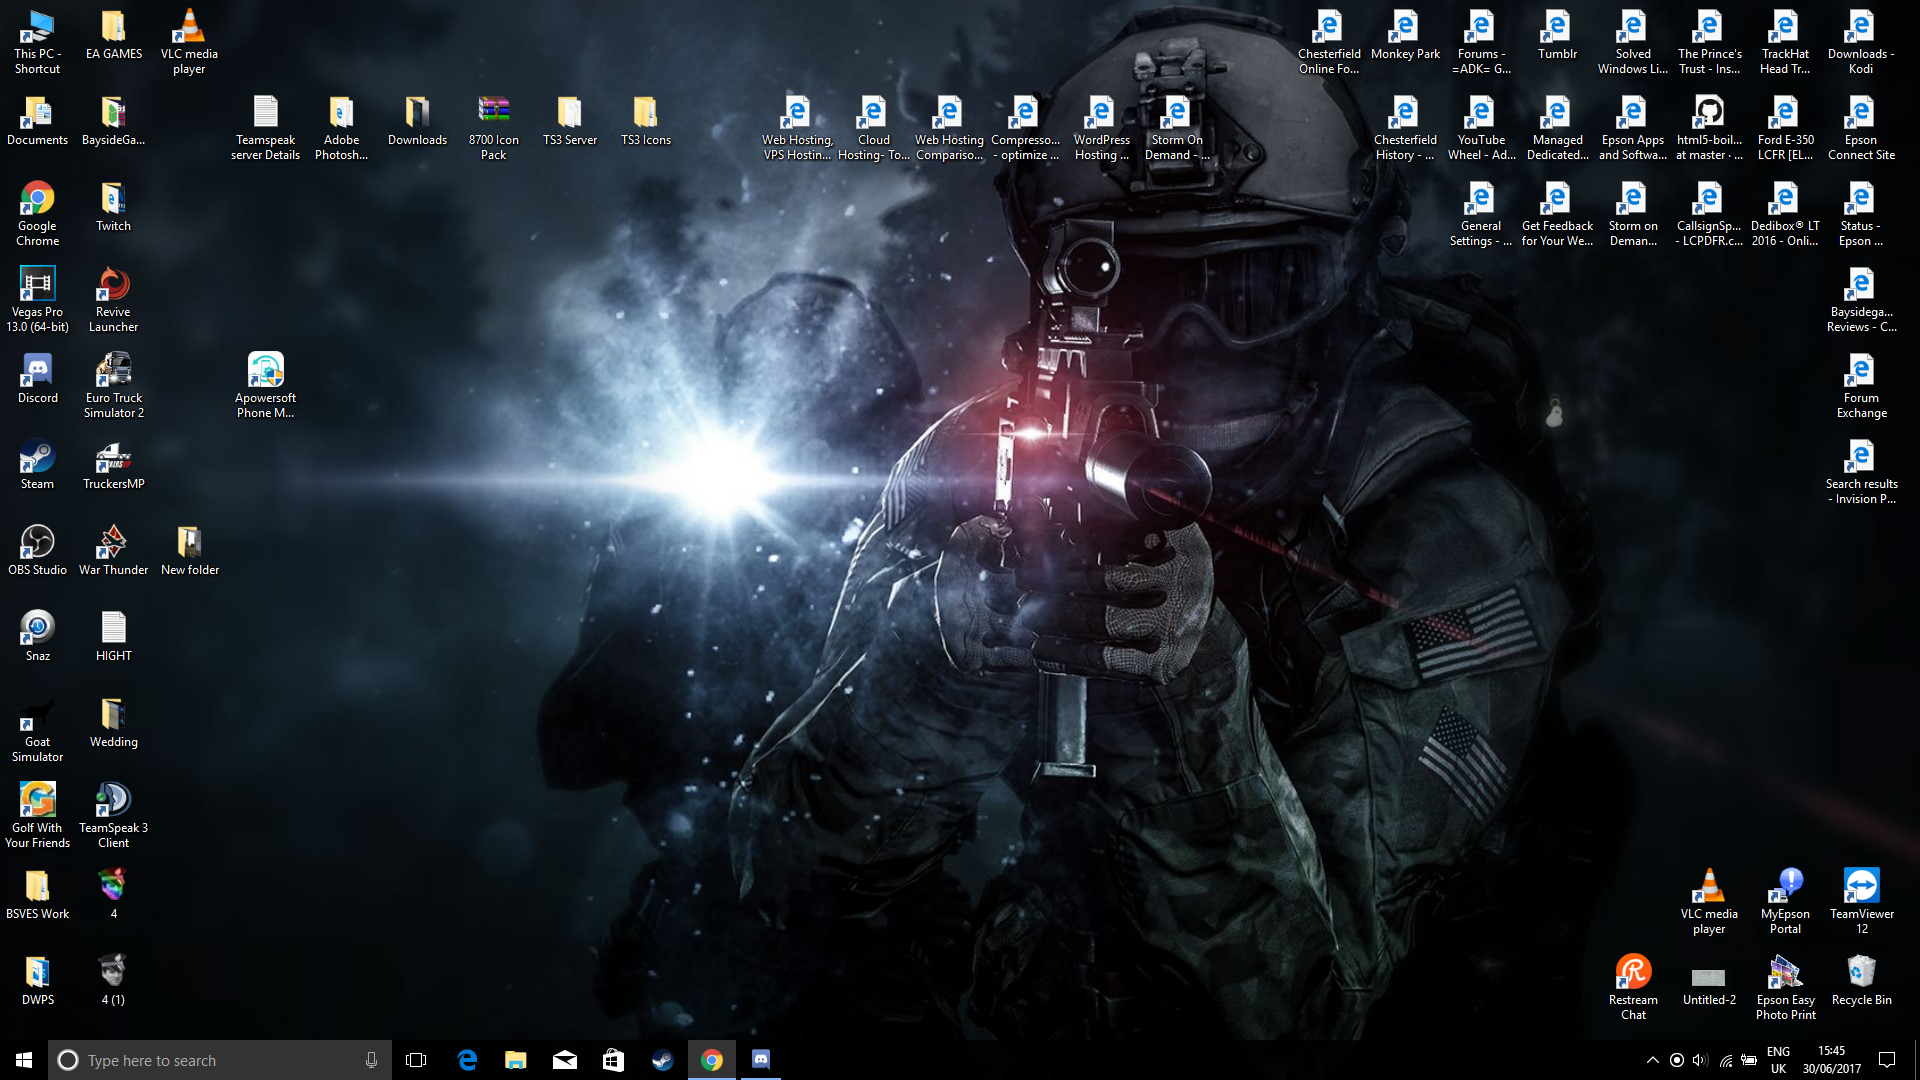Open Downloads - Kodi web shortcut
The image size is (1920, 1080).
tap(1861, 41)
